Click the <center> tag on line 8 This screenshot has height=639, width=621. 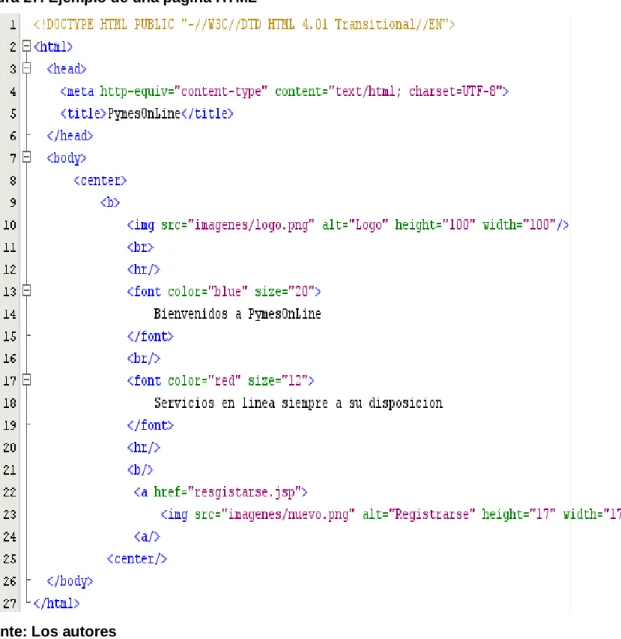click(100, 180)
